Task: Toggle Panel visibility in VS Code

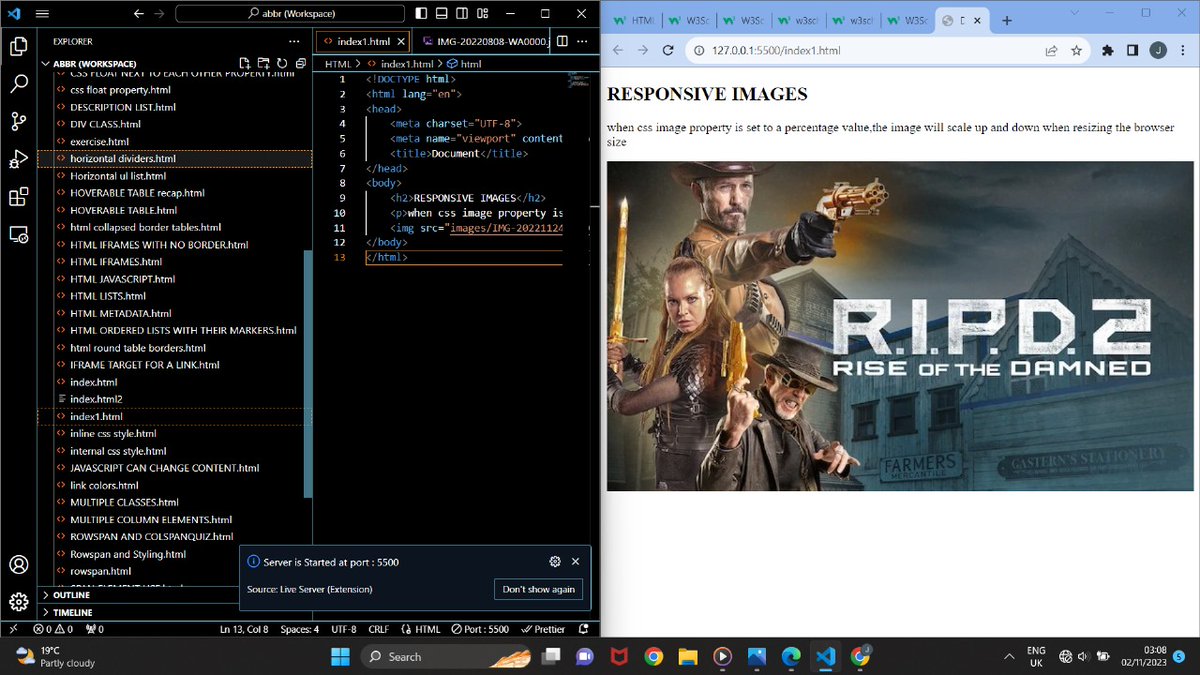Action: pyautogui.click(x=442, y=13)
